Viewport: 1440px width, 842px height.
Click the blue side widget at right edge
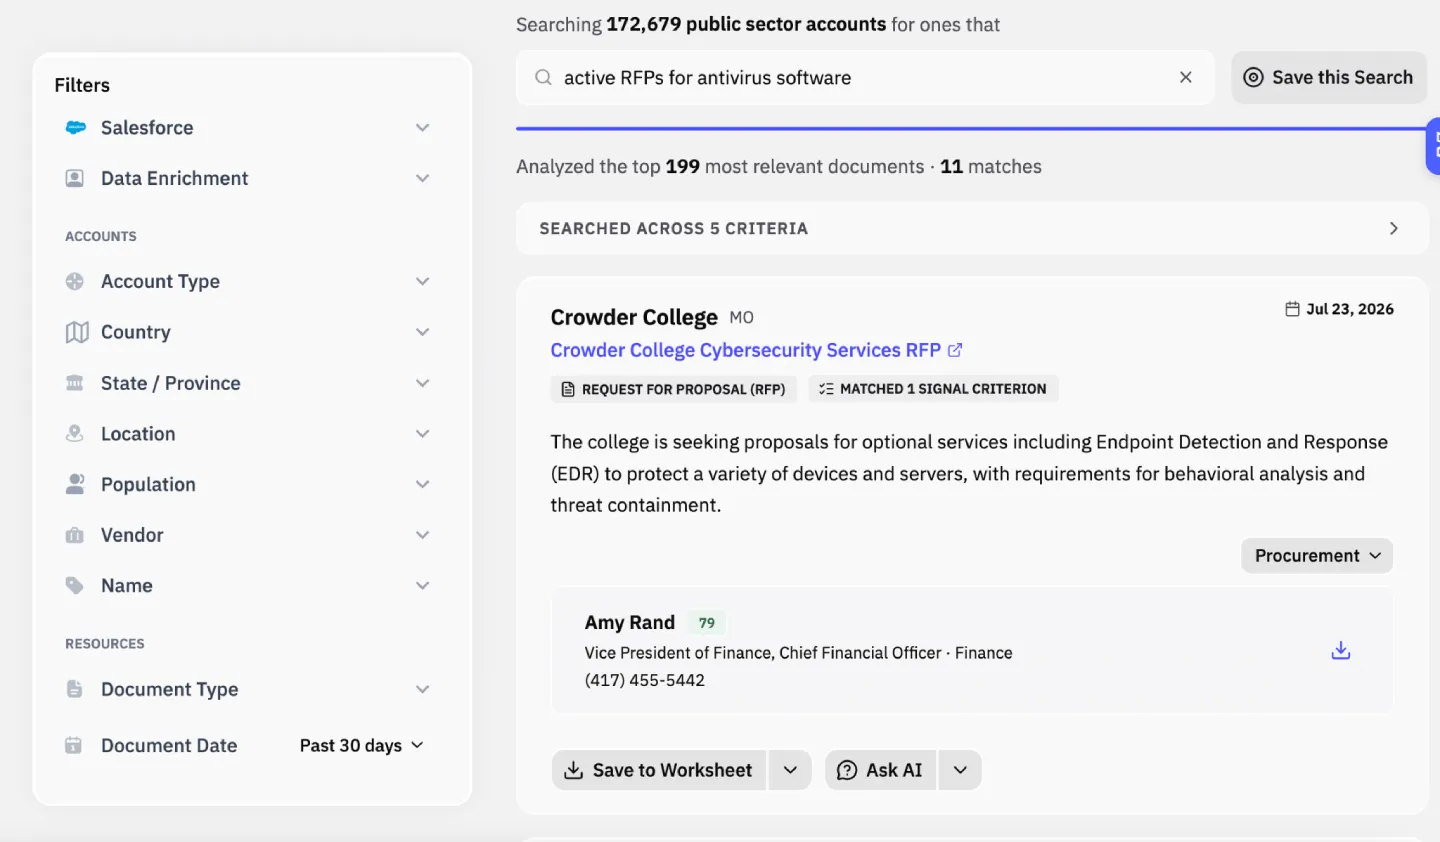[1433, 146]
